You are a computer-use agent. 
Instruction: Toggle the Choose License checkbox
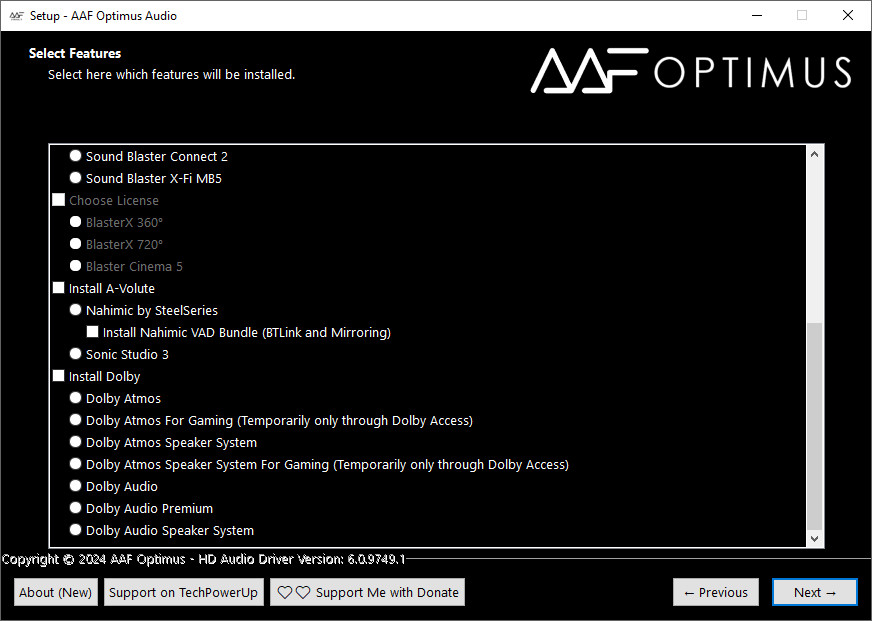pyautogui.click(x=58, y=200)
